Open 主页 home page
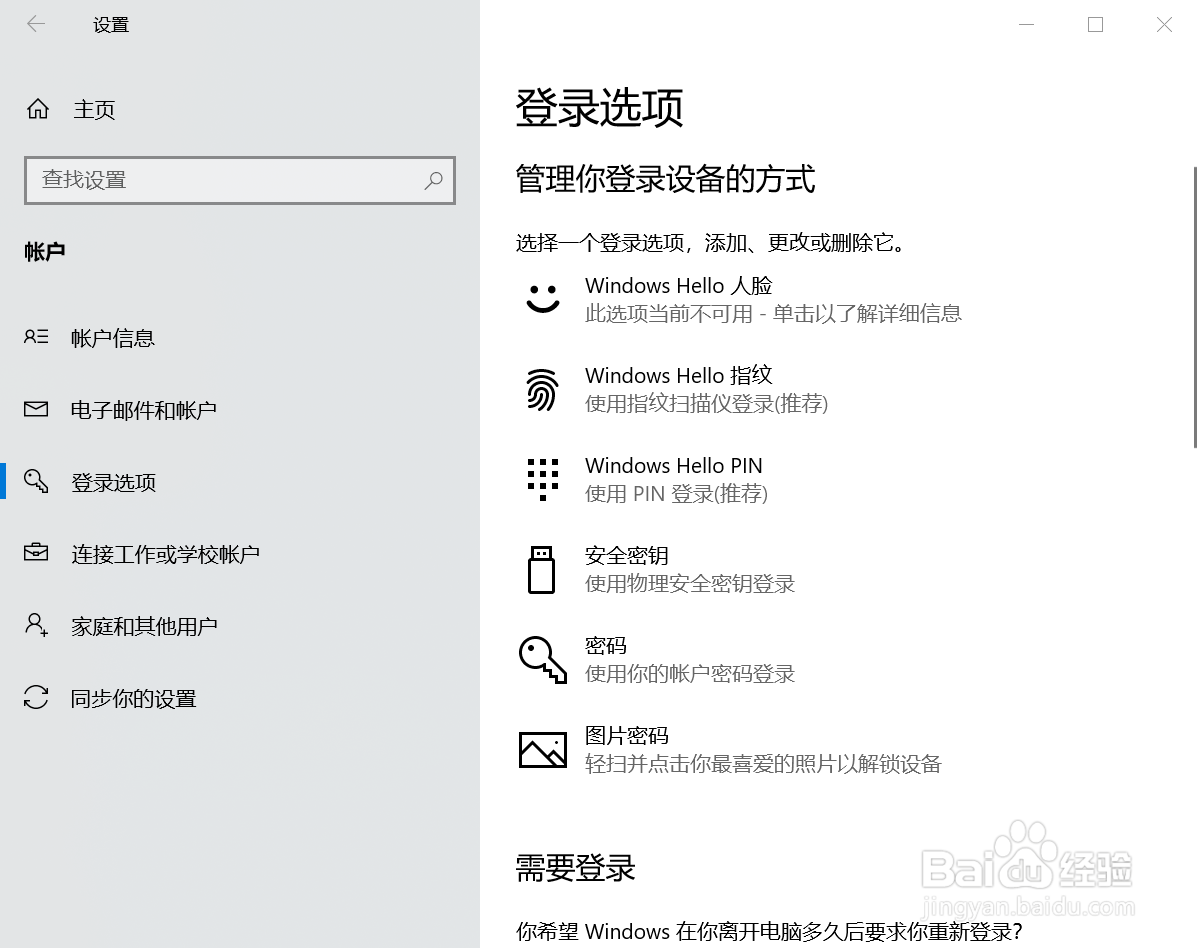The height and width of the screenshot is (948, 1200). pos(94,110)
